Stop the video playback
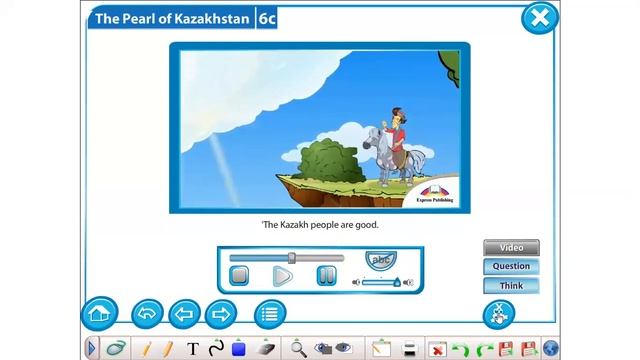This screenshot has width=640, height=360. [x=239, y=276]
